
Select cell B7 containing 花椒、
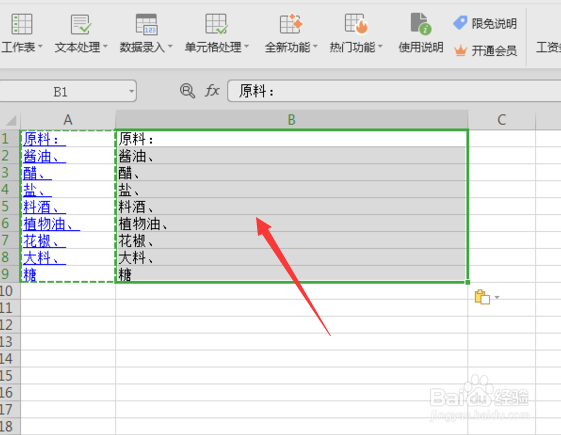(x=292, y=240)
